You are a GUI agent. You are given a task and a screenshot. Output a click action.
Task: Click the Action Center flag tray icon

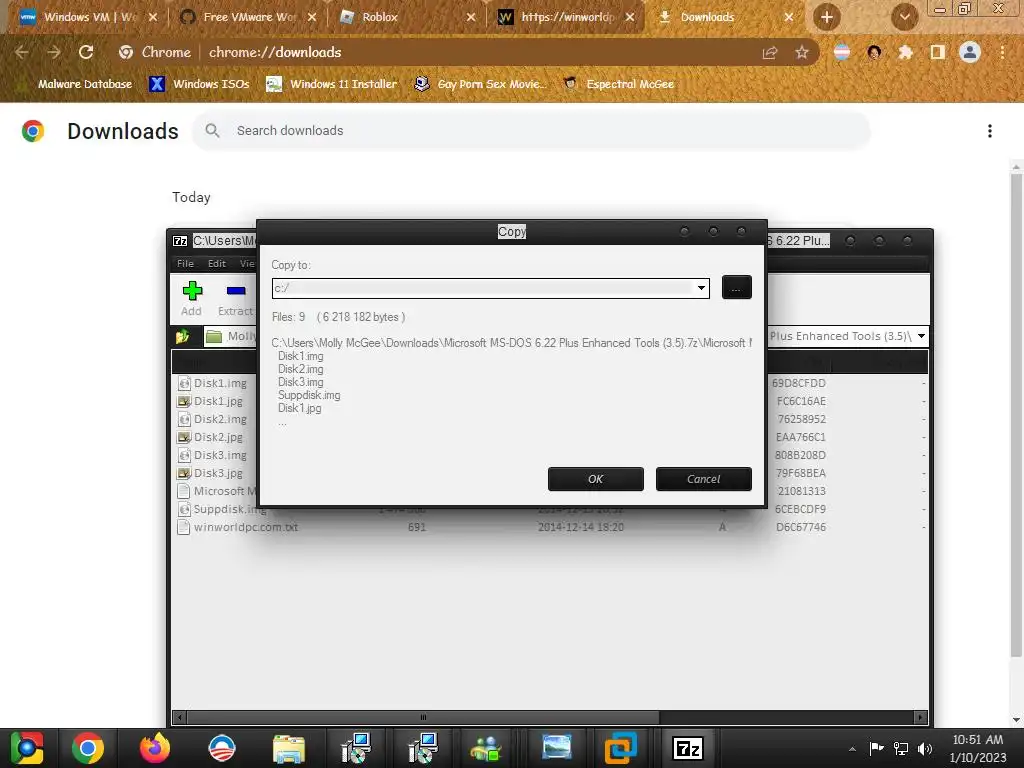click(x=876, y=748)
